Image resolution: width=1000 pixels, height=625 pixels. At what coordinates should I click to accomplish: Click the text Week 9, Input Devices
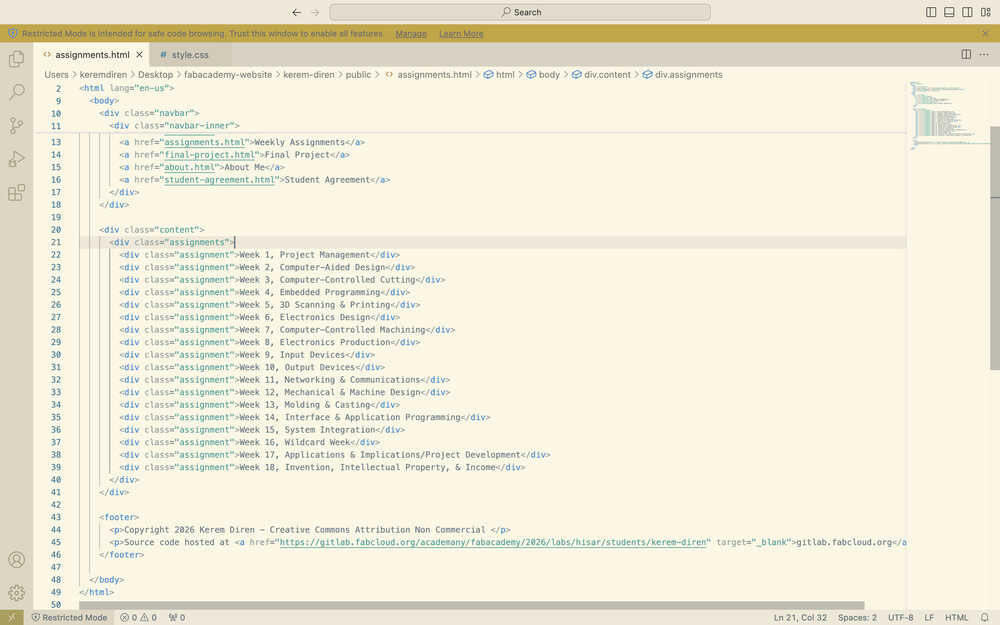(292, 355)
